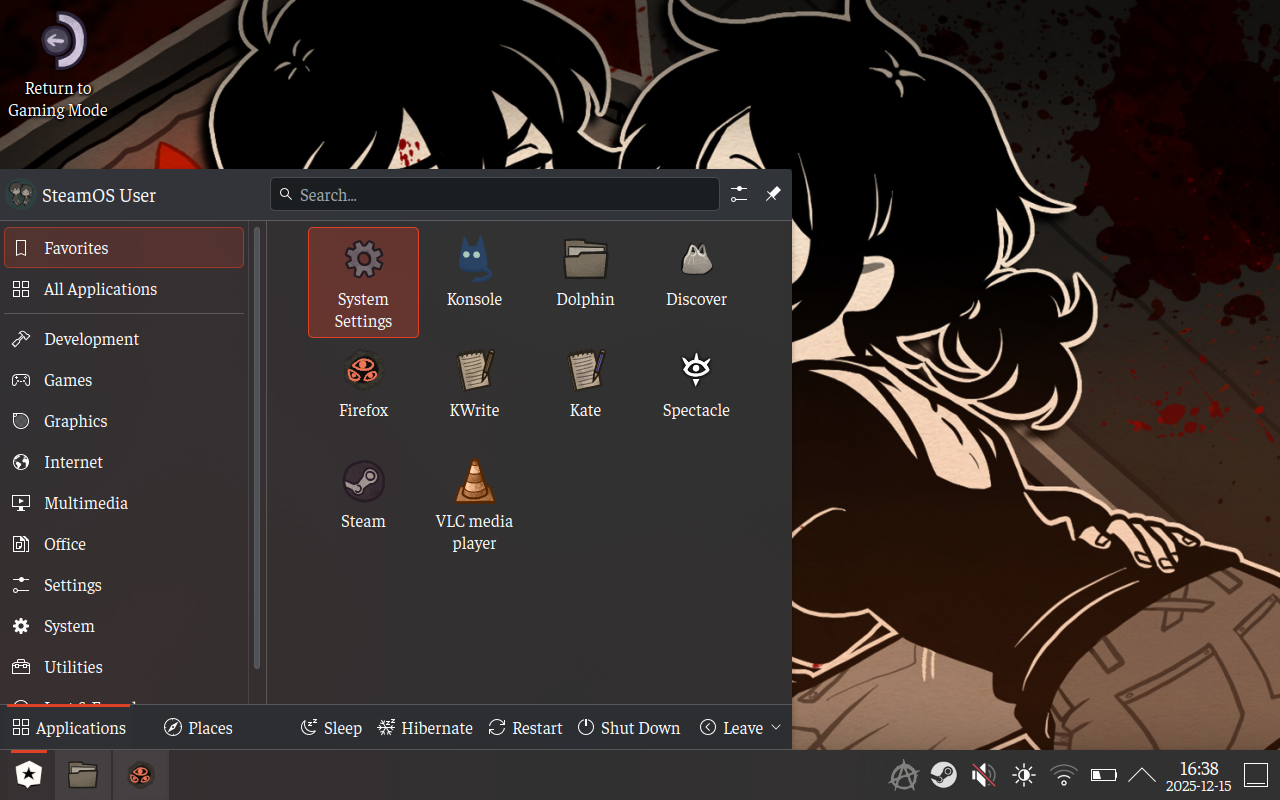
Task: Browse the Multimedia category
Action: pyautogui.click(x=124, y=503)
